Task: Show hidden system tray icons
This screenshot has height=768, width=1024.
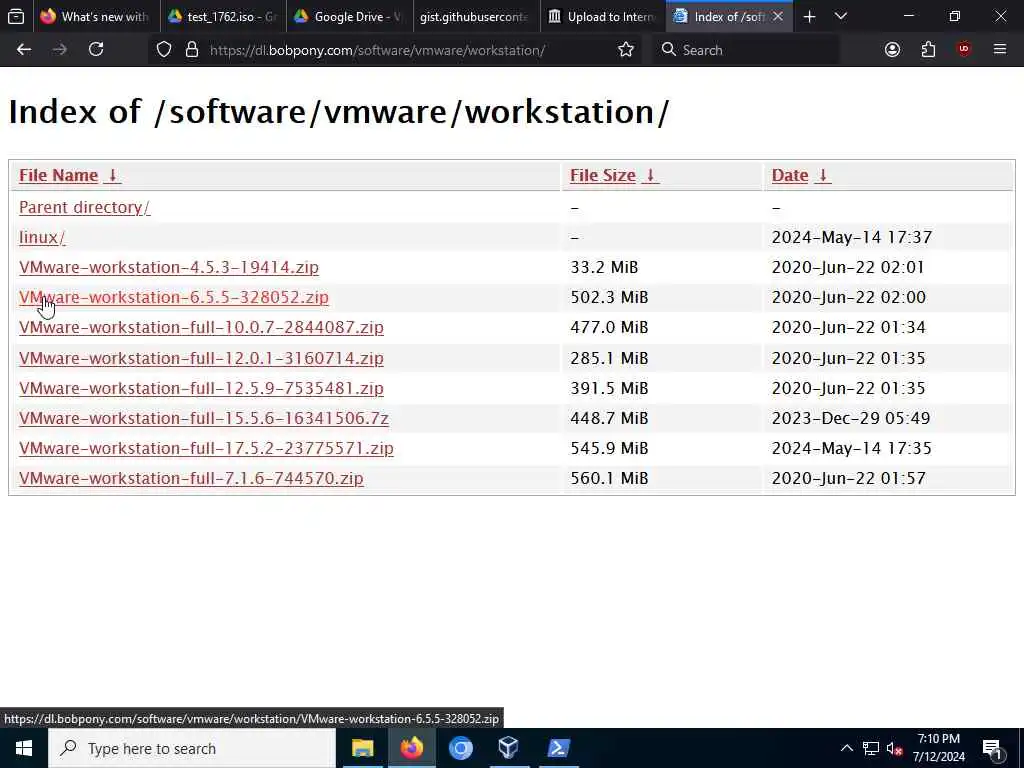Action: click(x=846, y=748)
